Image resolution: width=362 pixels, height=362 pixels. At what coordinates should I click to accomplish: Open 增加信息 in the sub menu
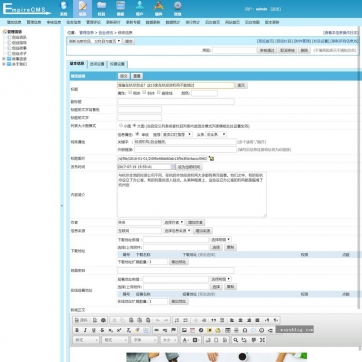coord(14,22)
